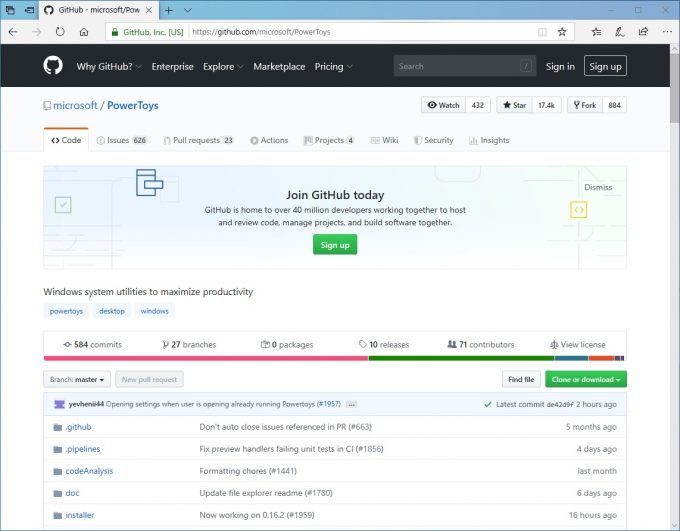Go back with browser back arrow
The image size is (680, 531).
coord(13,32)
